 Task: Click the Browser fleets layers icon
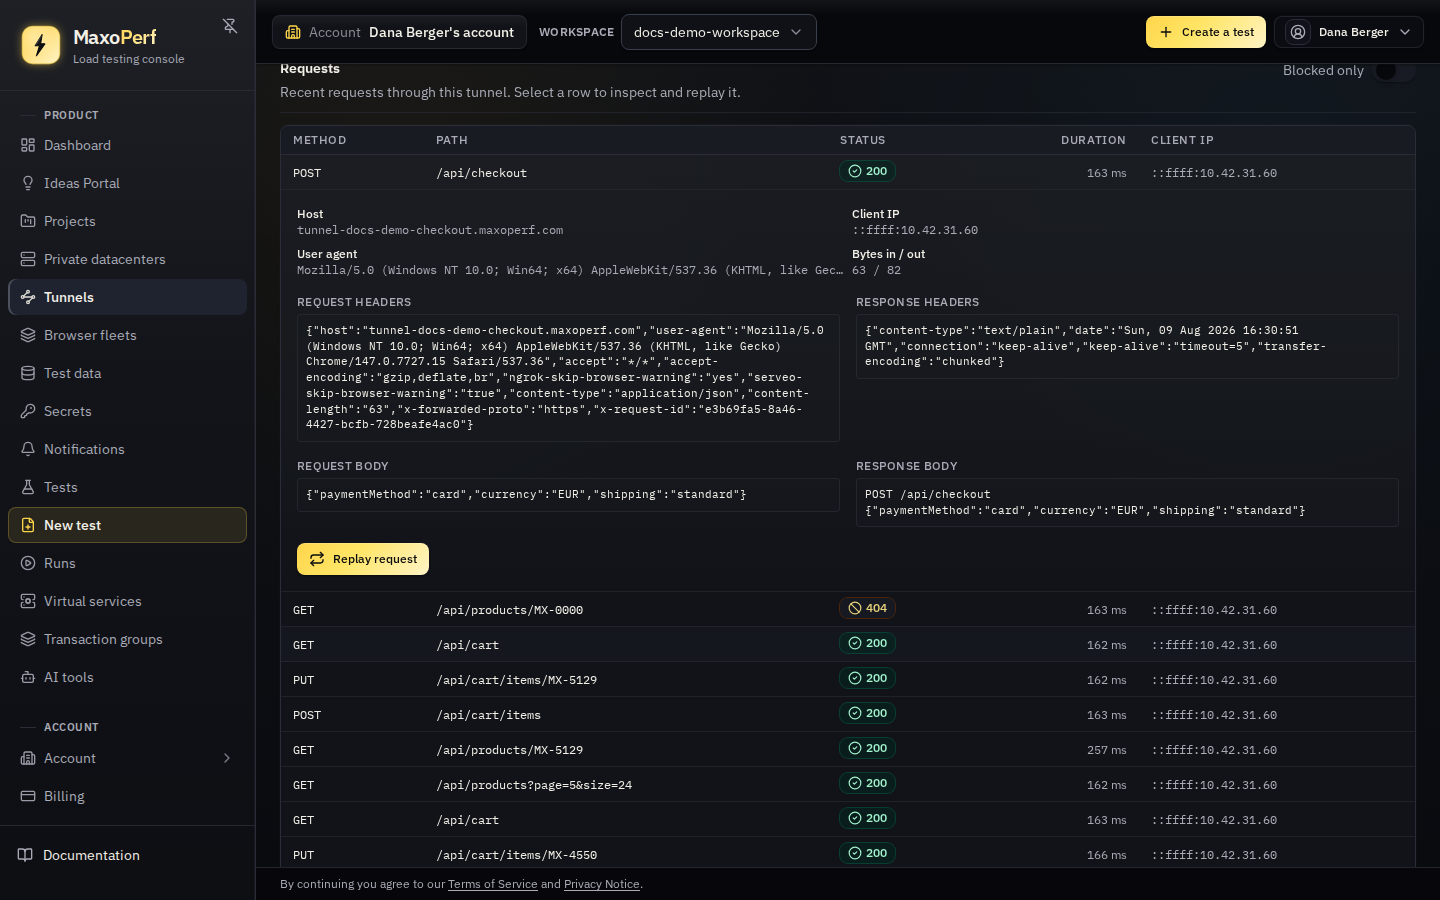click(28, 335)
